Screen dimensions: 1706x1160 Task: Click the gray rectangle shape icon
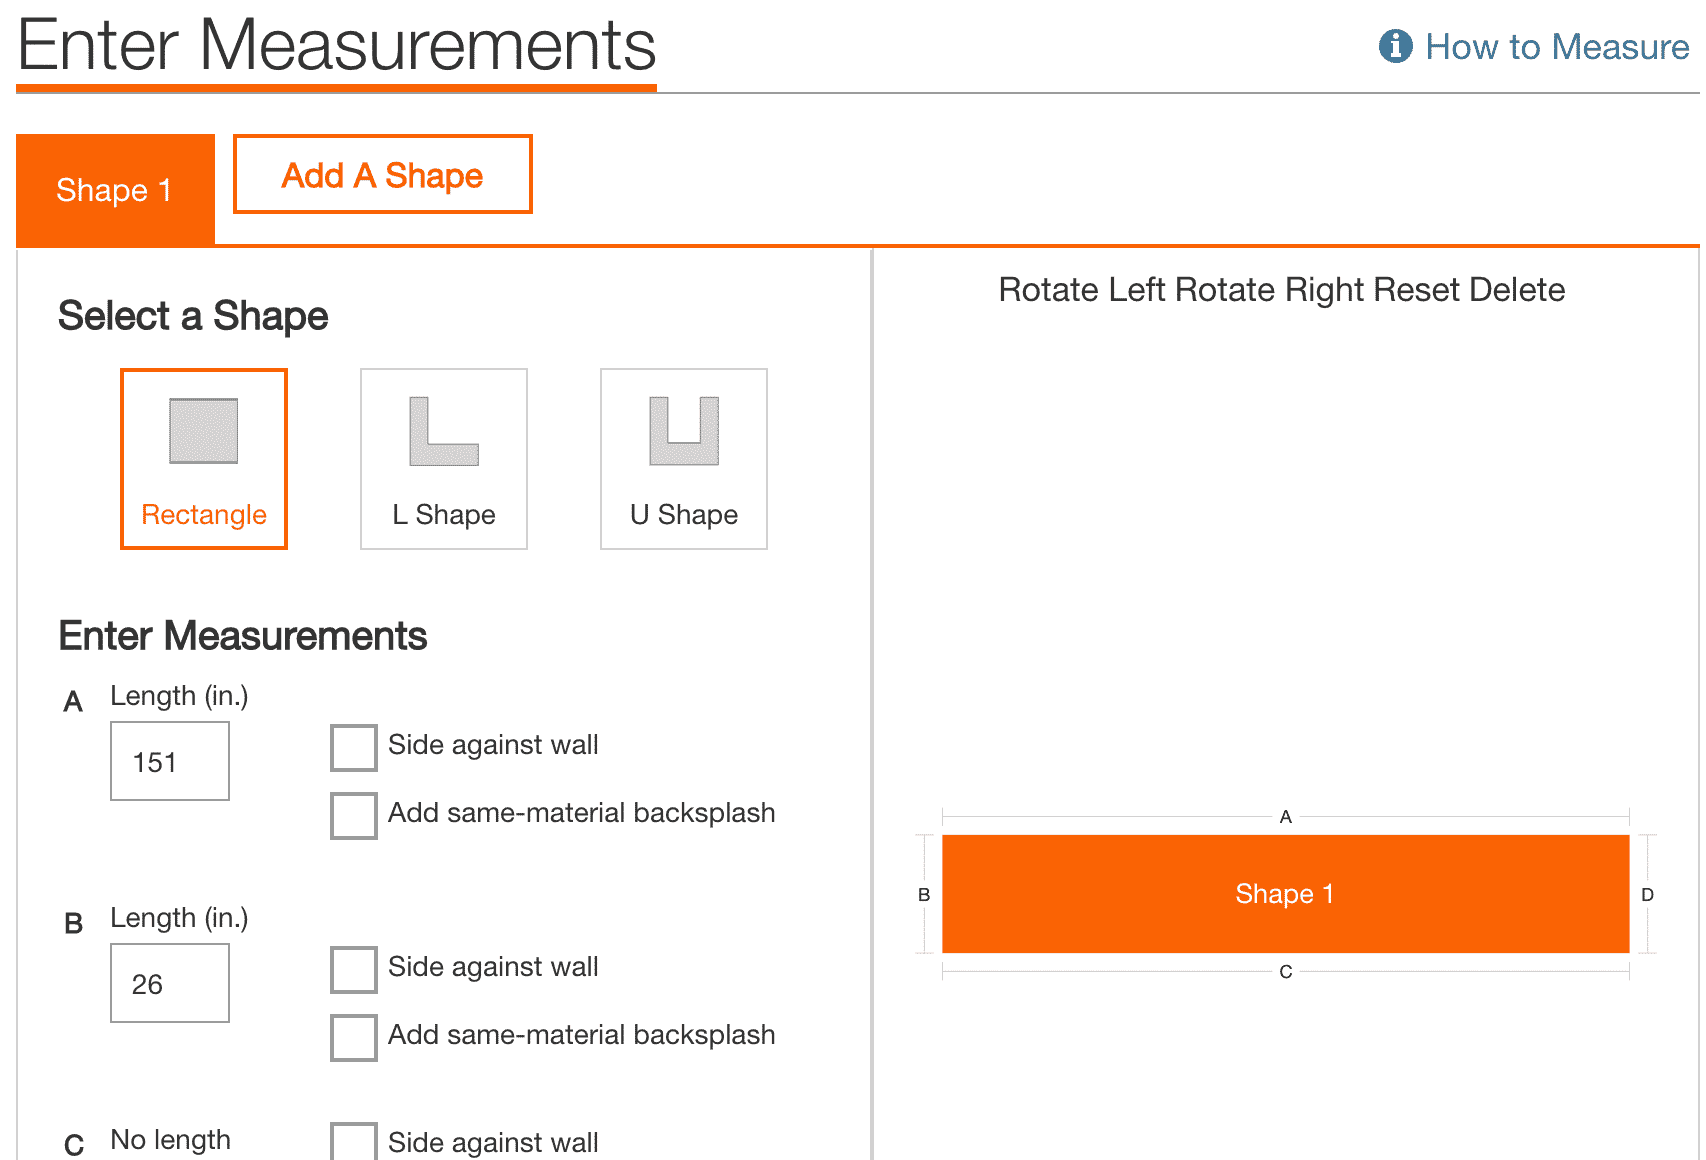204,431
